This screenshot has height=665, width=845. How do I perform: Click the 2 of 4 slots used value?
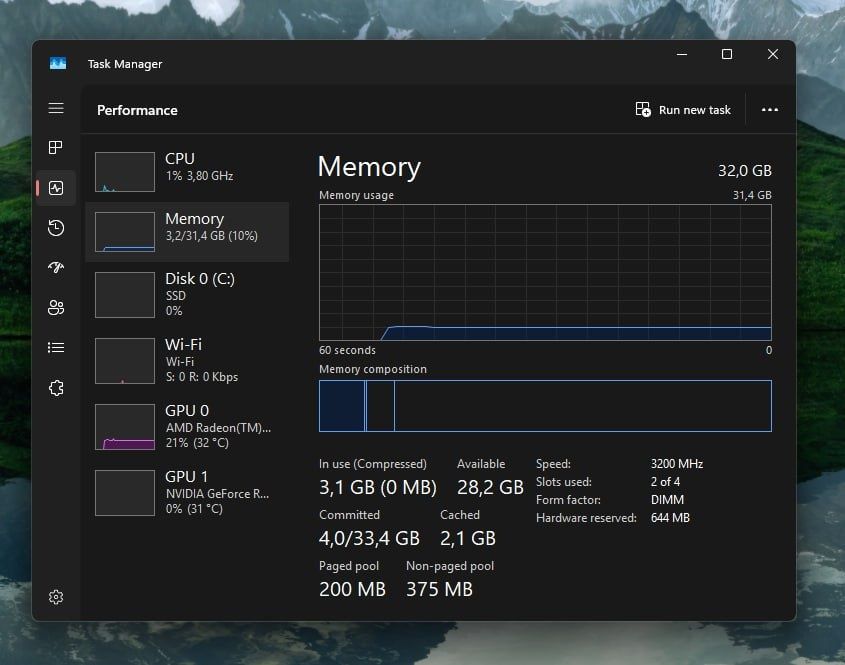click(665, 482)
